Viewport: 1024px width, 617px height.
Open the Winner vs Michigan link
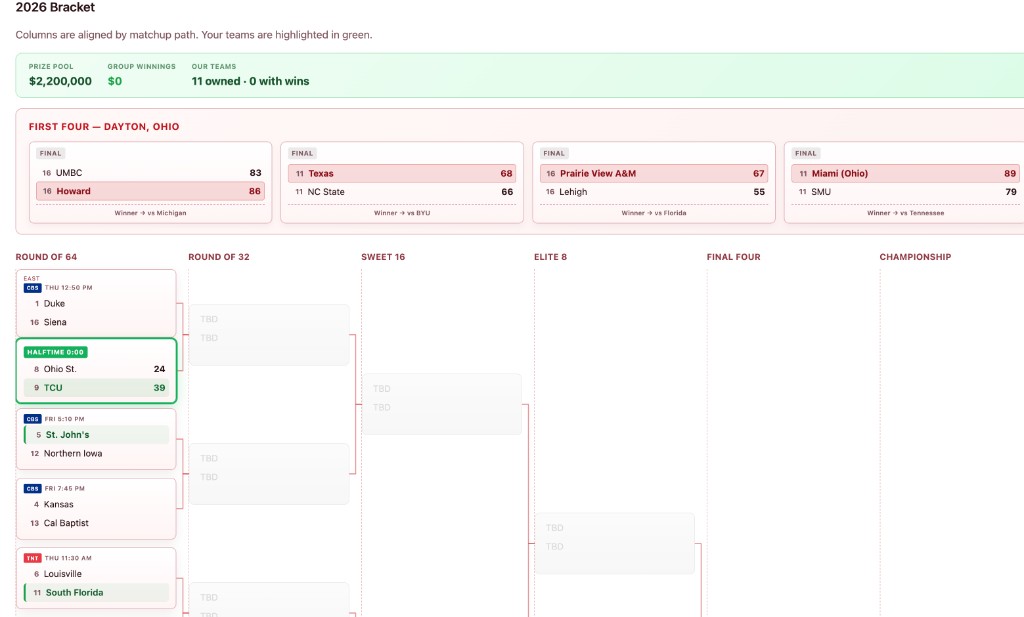coord(150,213)
